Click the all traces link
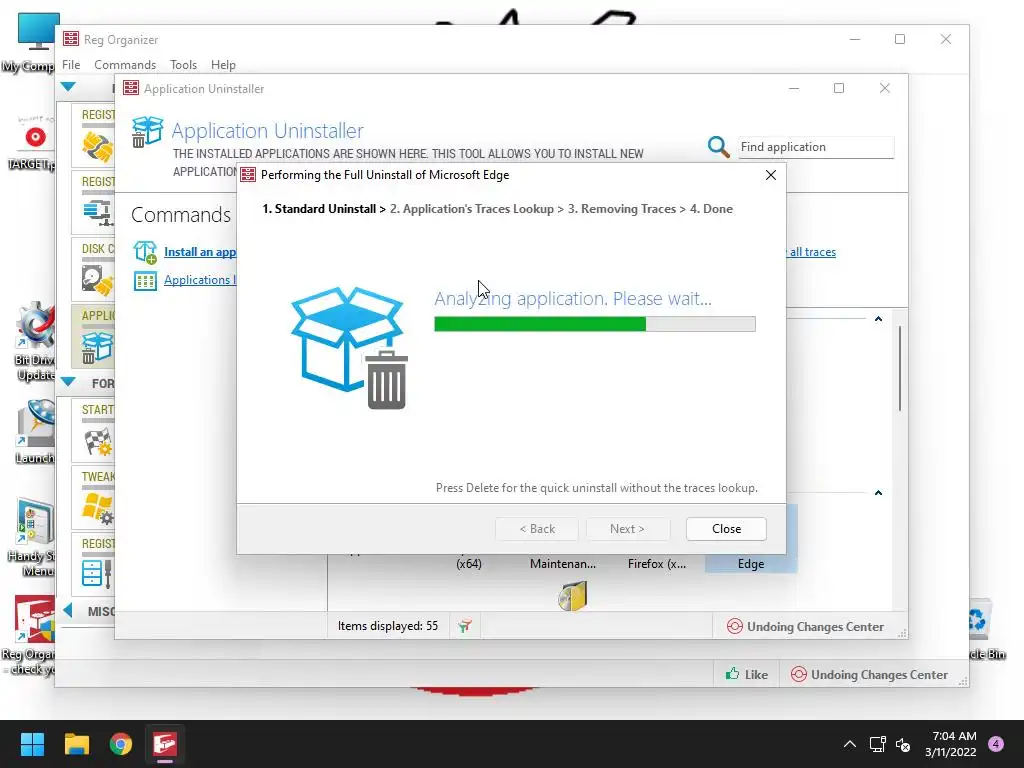 [812, 251]
